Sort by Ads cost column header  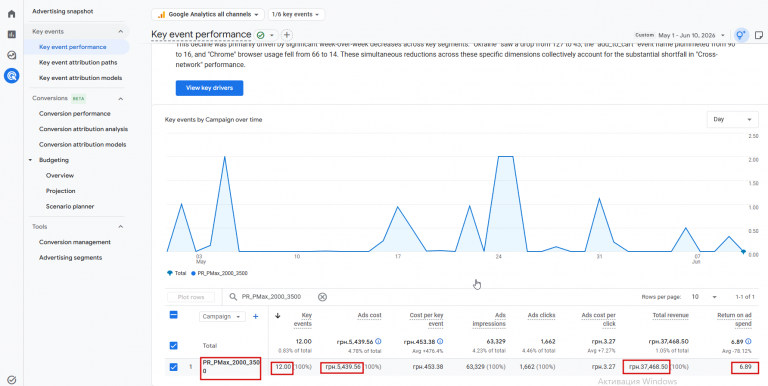(x=369, y=315)
